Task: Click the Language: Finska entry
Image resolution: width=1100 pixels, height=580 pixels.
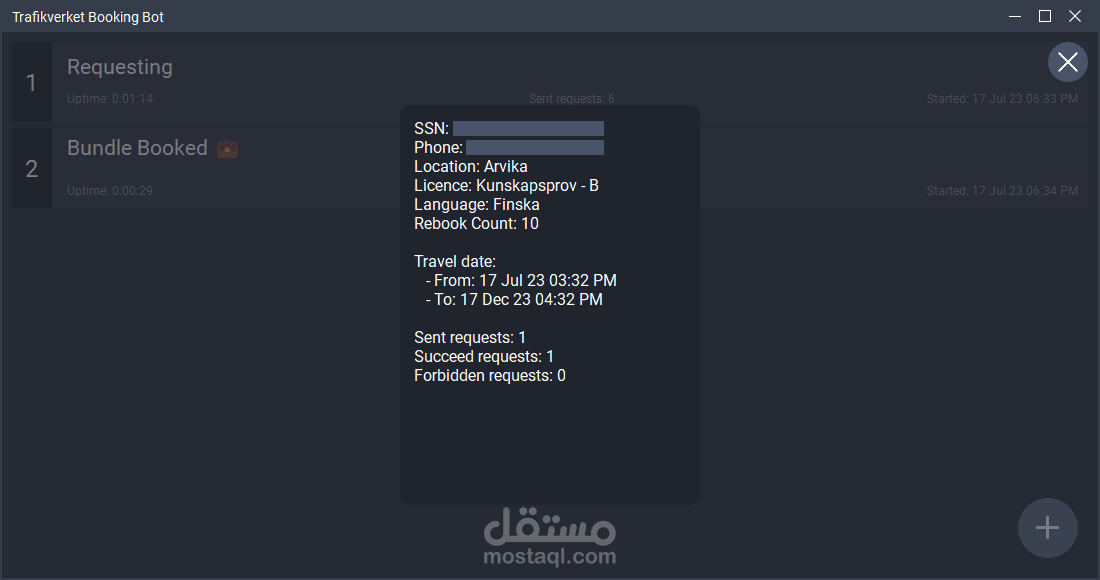Action: tap(476, 205)
